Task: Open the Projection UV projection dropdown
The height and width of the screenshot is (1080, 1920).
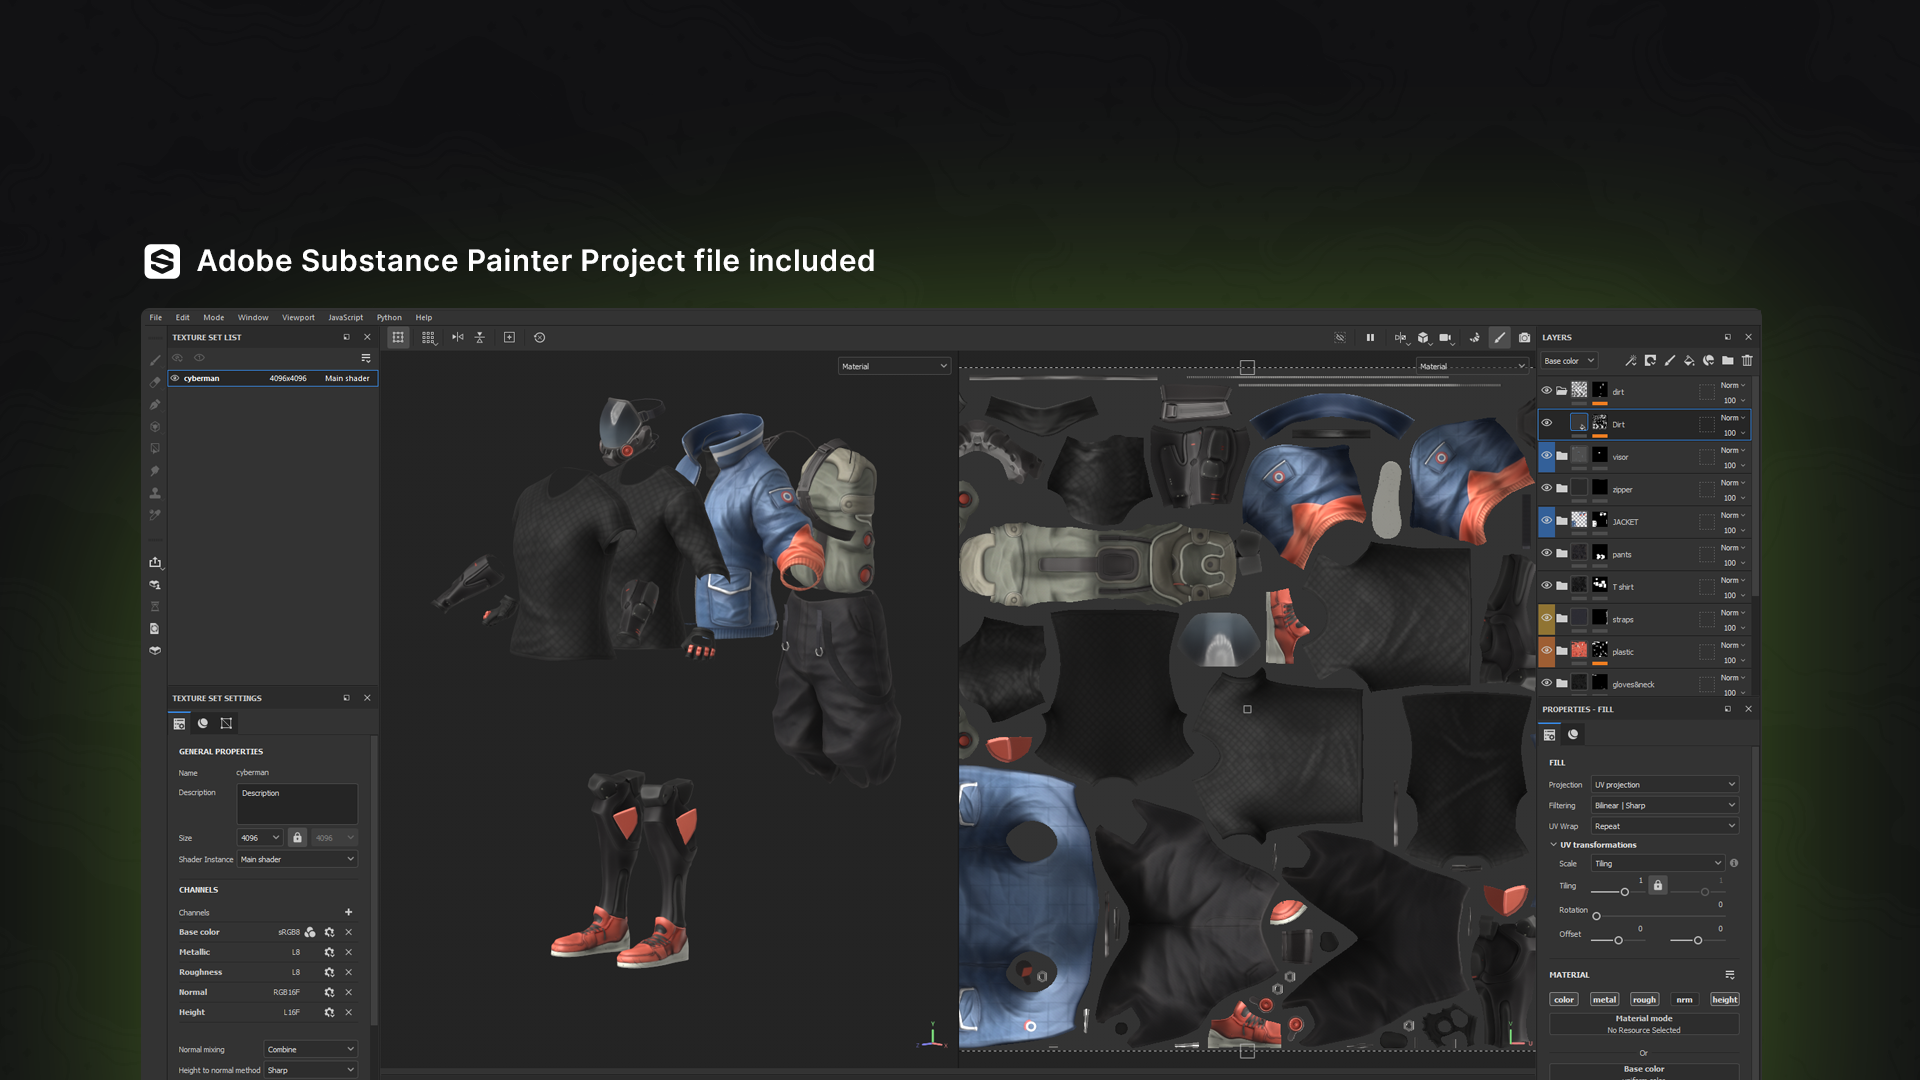Action: (1664, 785)
